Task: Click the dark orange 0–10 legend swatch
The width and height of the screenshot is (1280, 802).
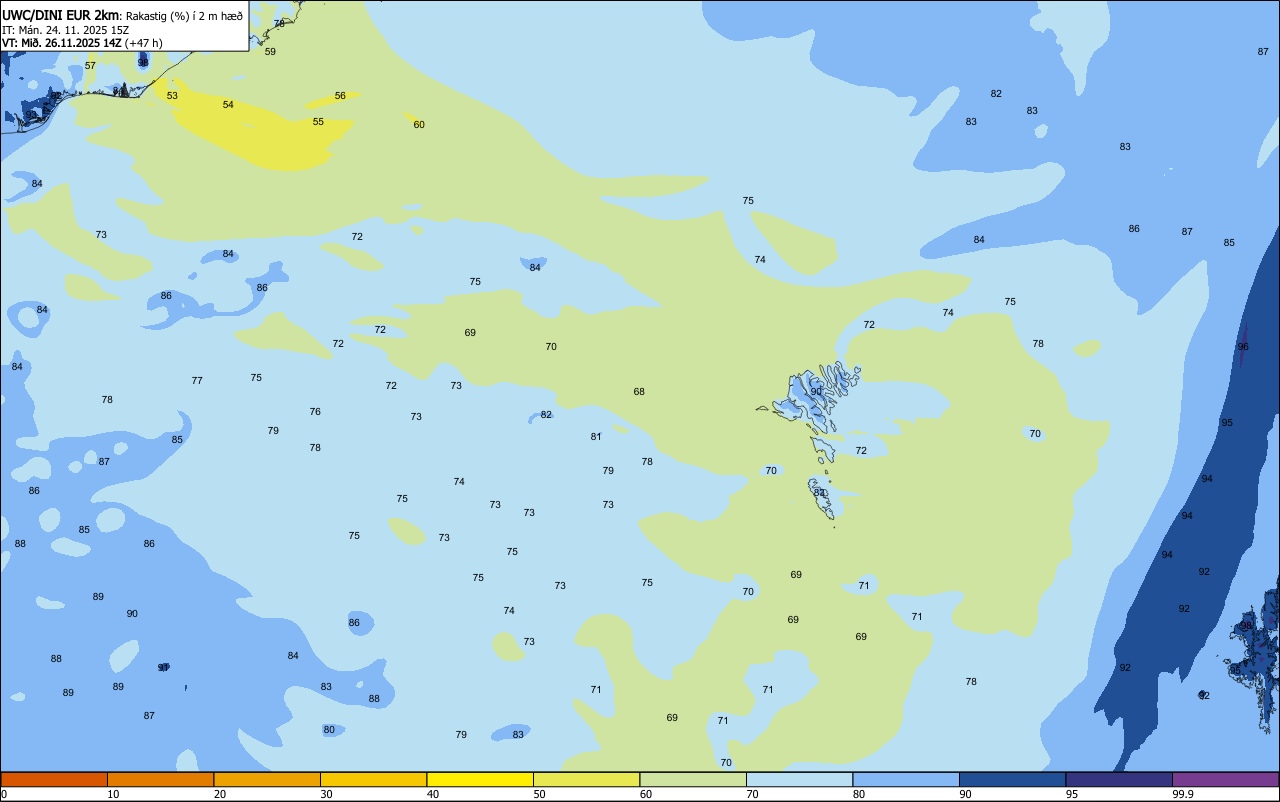Action: click(54, 779)
